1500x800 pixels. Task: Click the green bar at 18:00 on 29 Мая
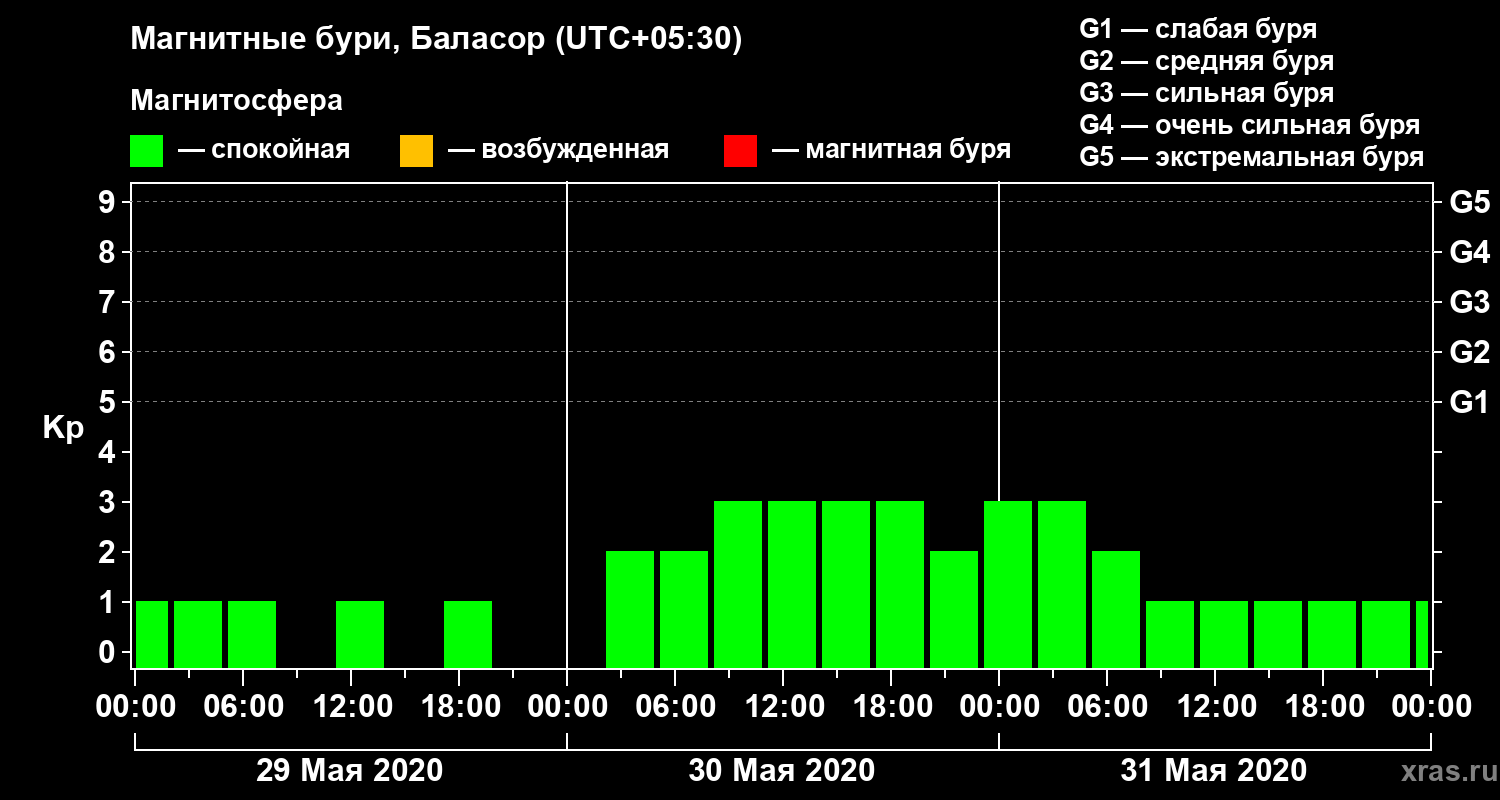468,634
